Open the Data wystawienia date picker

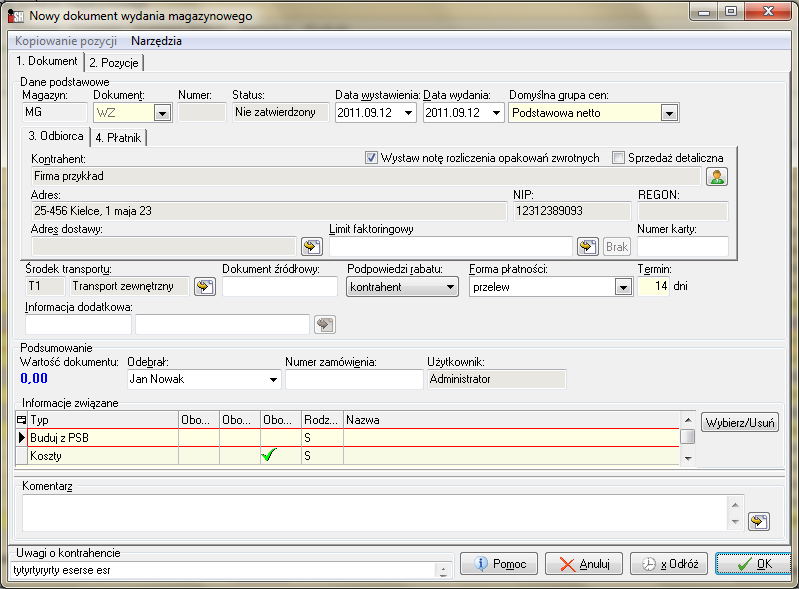coord(409,113)
